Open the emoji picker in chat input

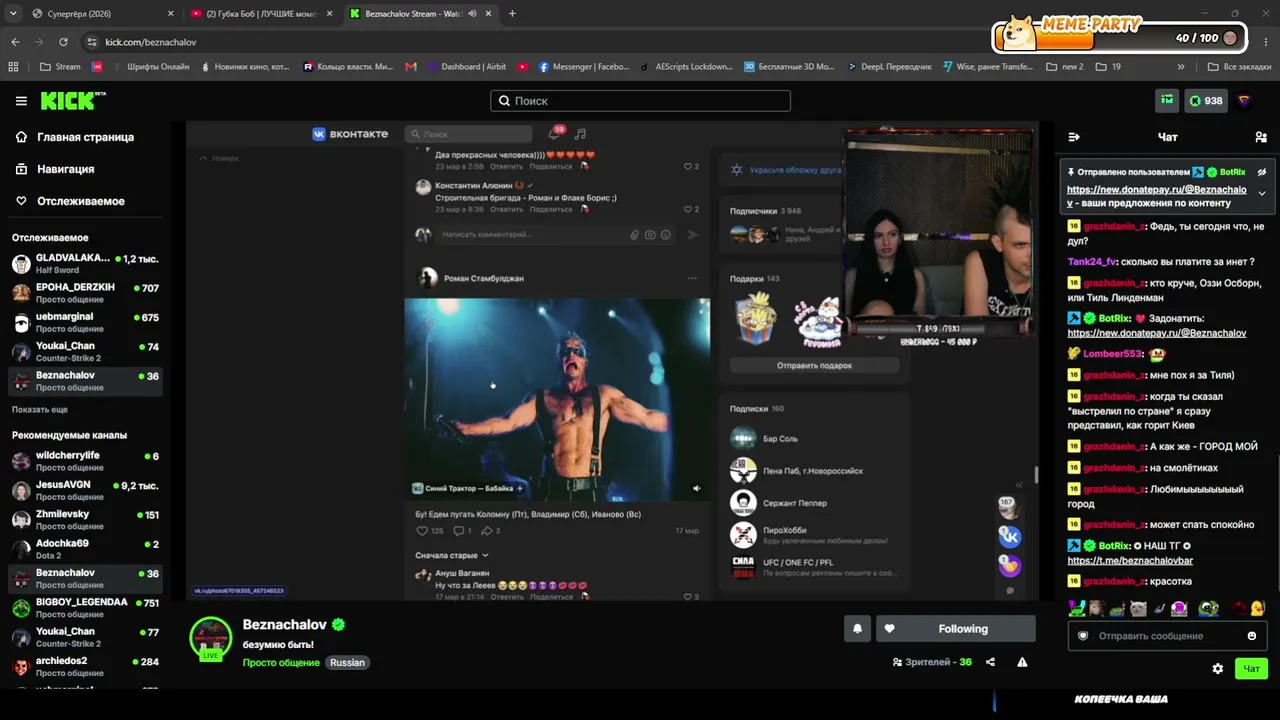[1252, 636]
